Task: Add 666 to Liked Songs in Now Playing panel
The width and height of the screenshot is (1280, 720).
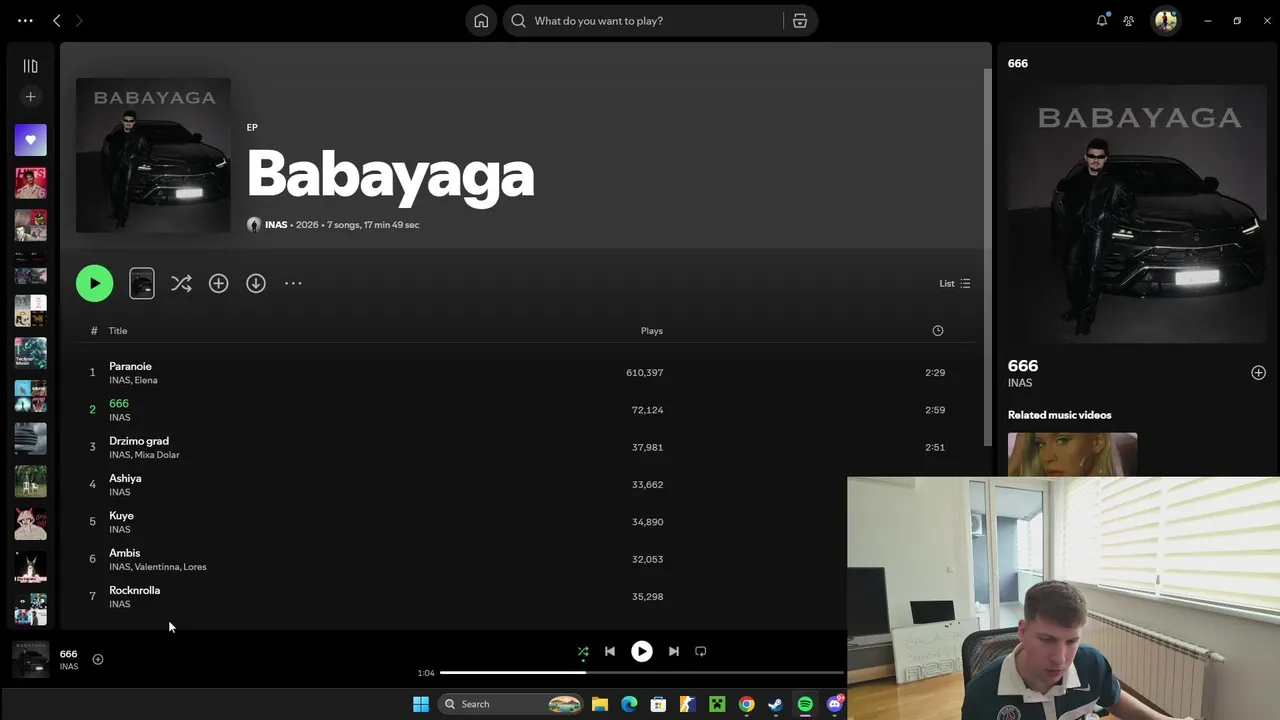Action: pos(1258,372)
